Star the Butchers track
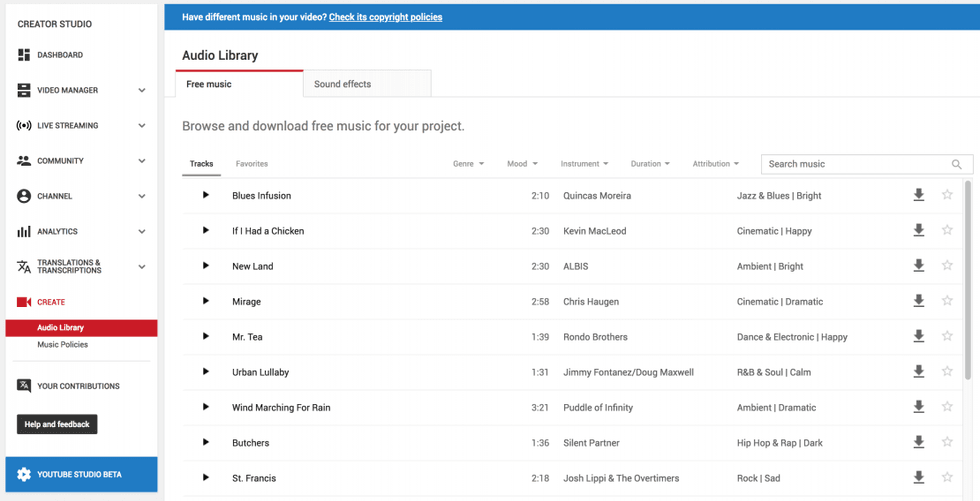Image resolution: width=980 pixels, height=501 pixels. click(x=947, y=442)
